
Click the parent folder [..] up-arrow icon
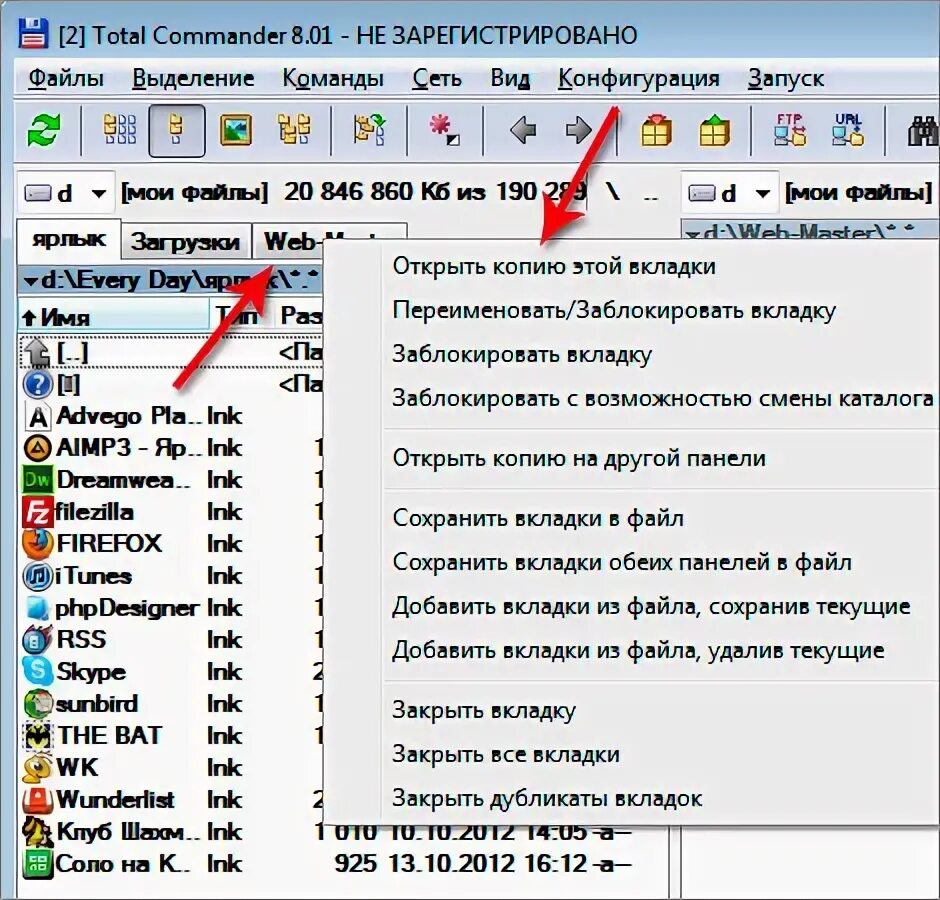[x=37, y=352]
